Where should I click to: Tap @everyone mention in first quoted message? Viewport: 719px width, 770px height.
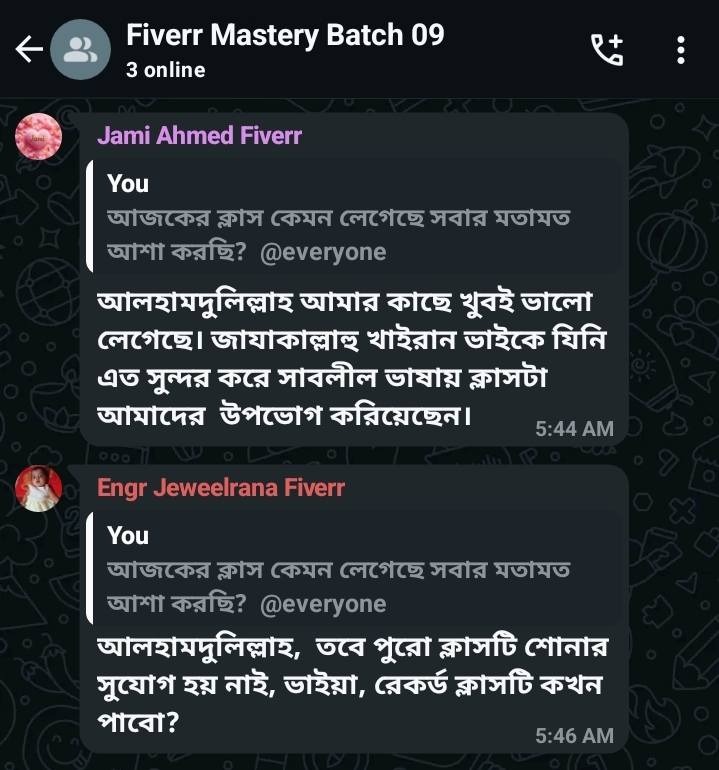[323, 252]
